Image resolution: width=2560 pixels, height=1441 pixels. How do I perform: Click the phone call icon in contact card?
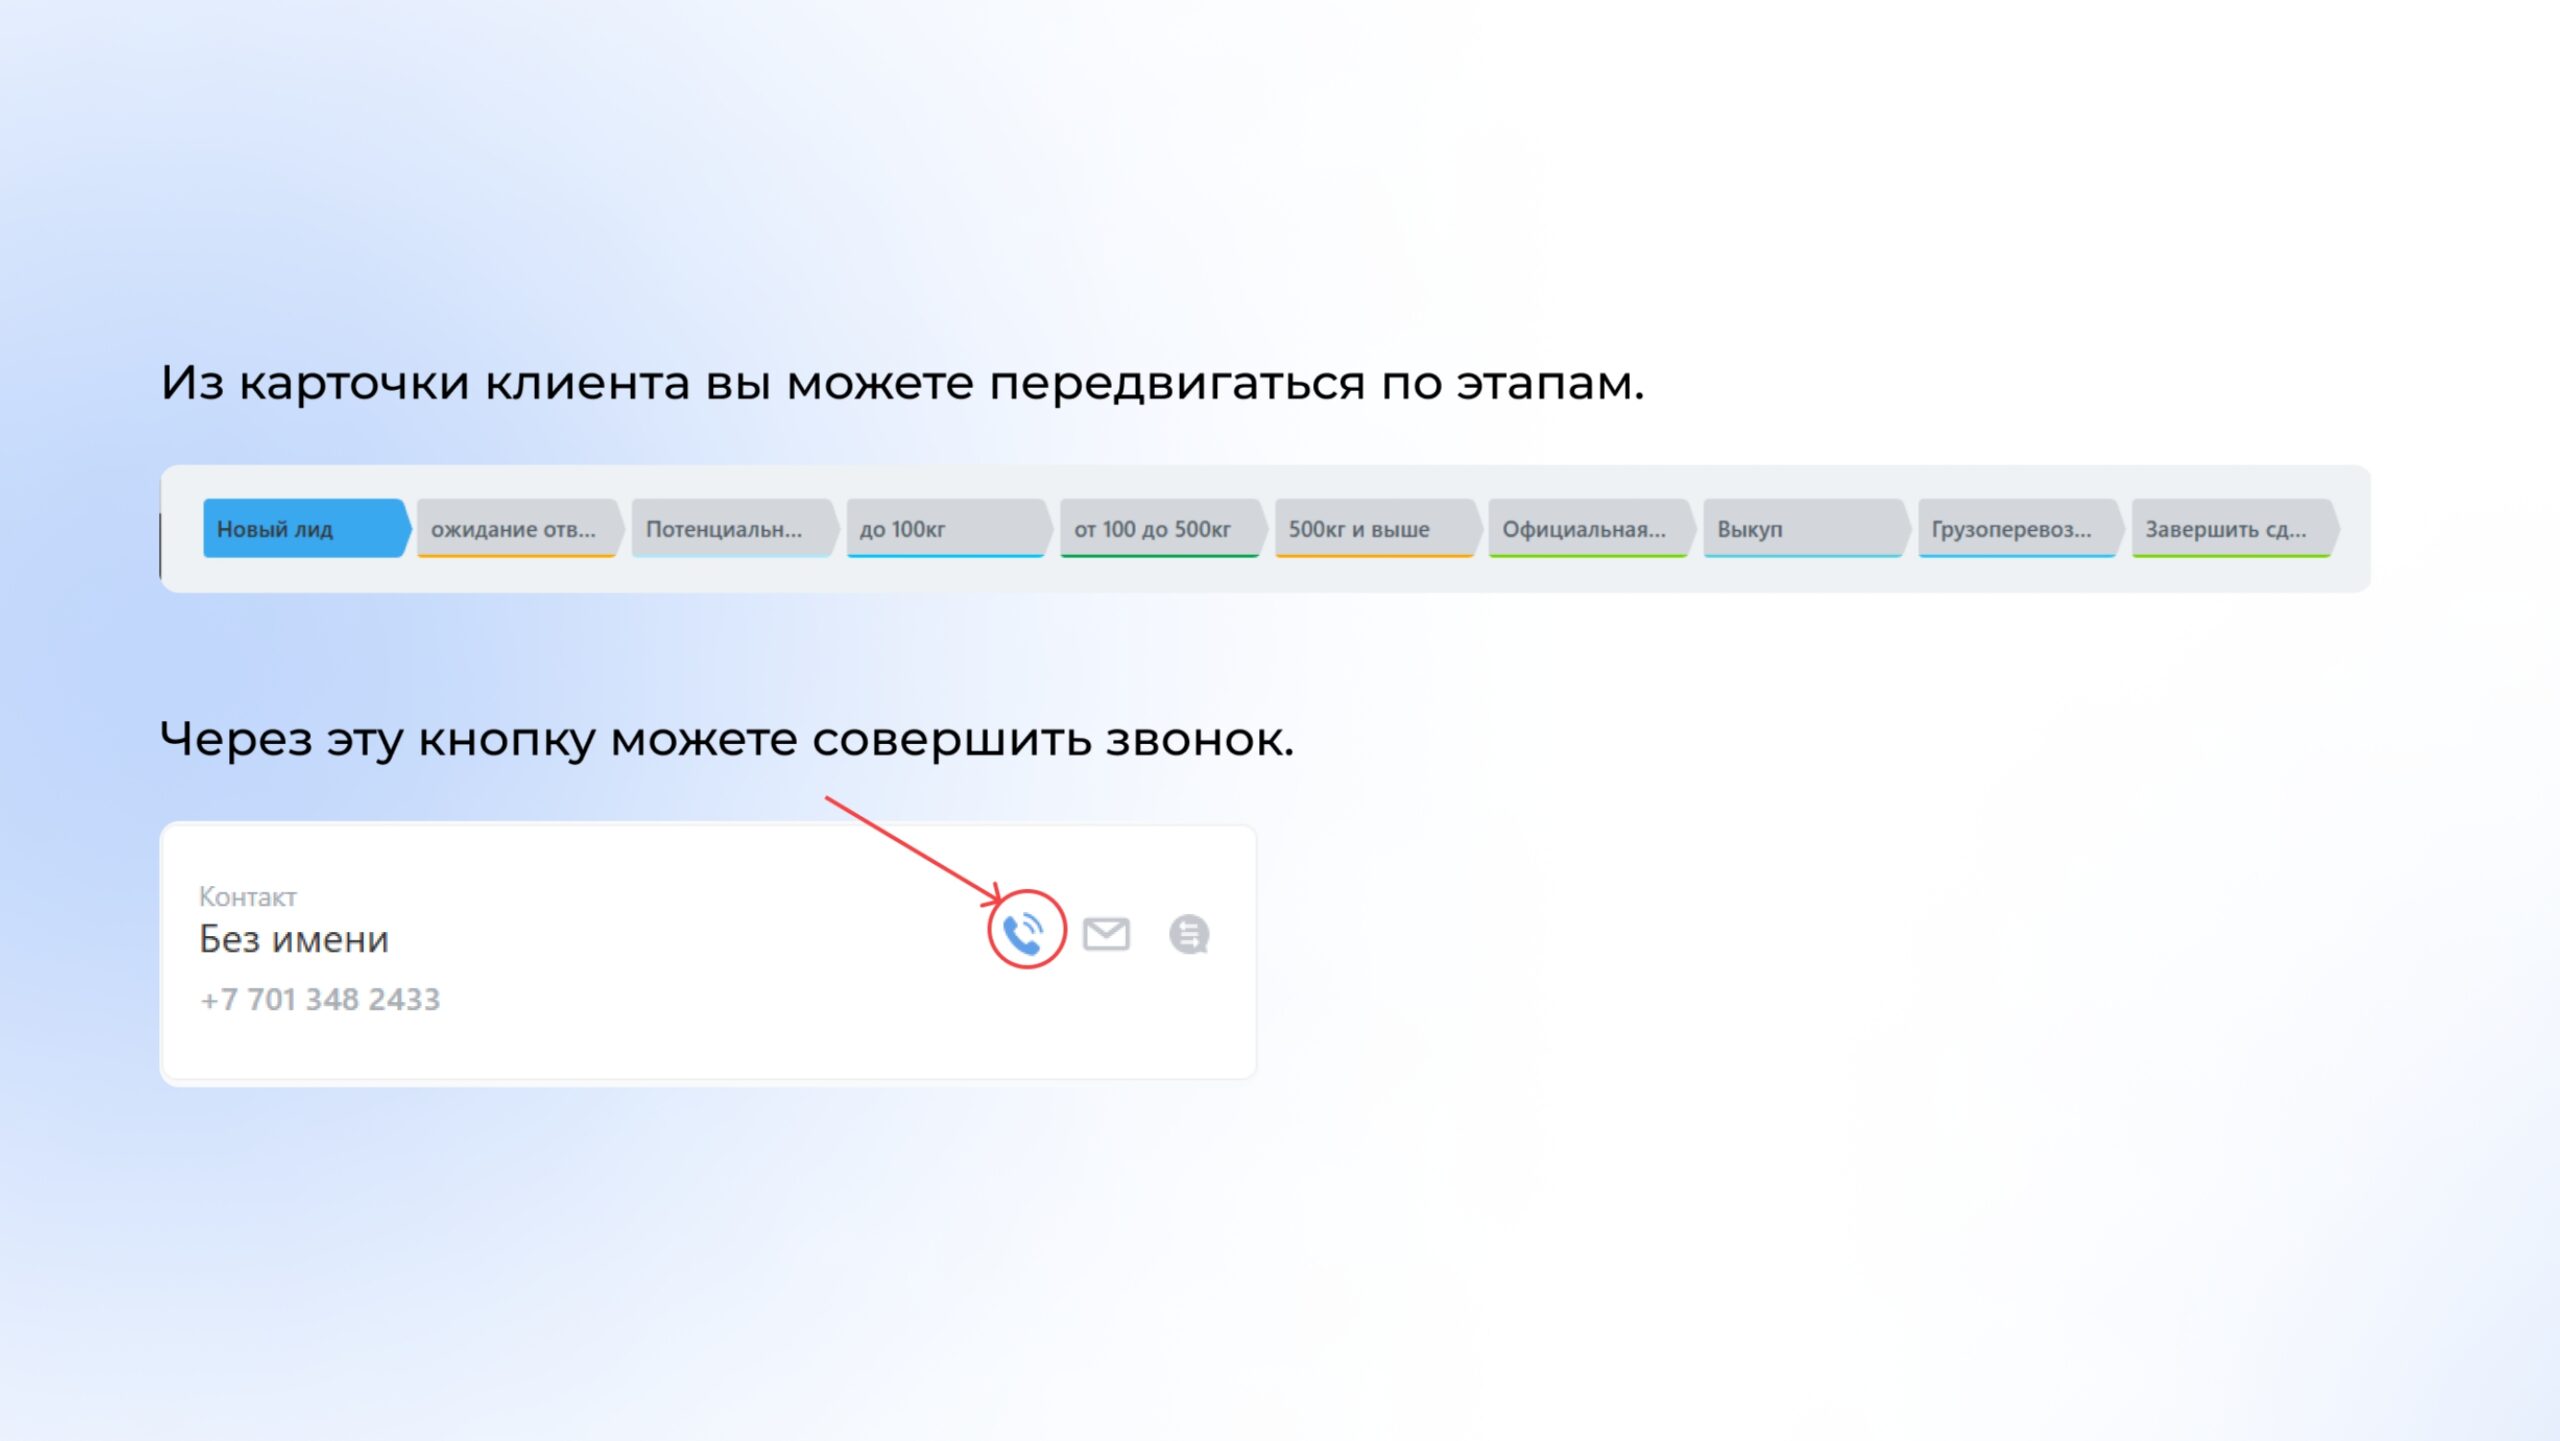[1025, 933]
